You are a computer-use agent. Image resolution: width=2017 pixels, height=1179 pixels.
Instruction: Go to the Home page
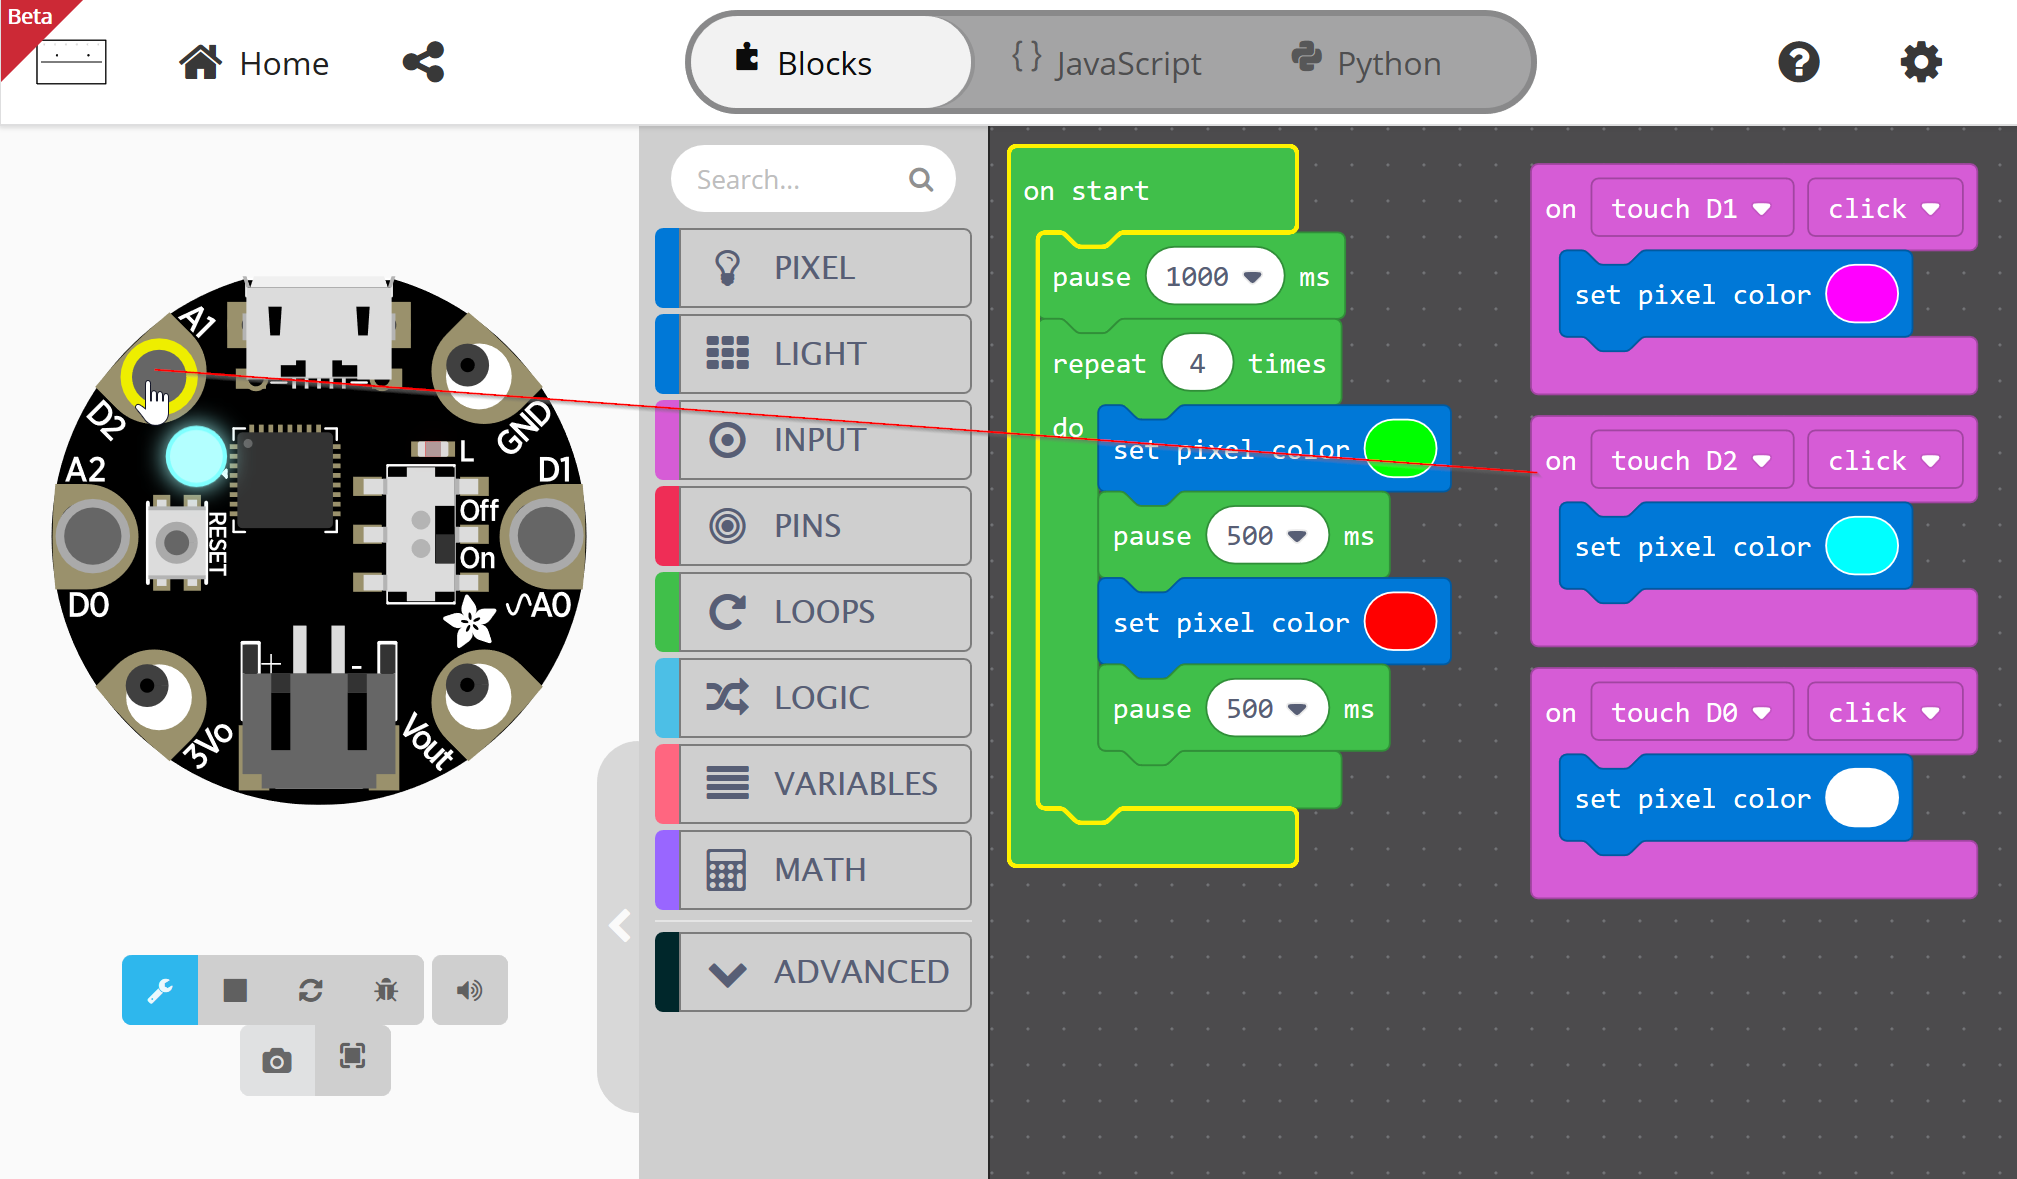[254, 63]
